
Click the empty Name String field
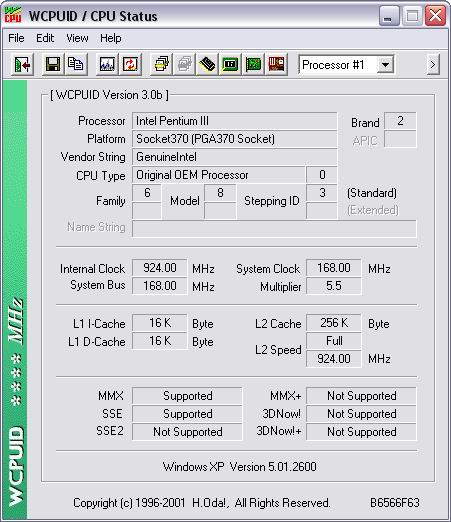(x=274, y=228)
